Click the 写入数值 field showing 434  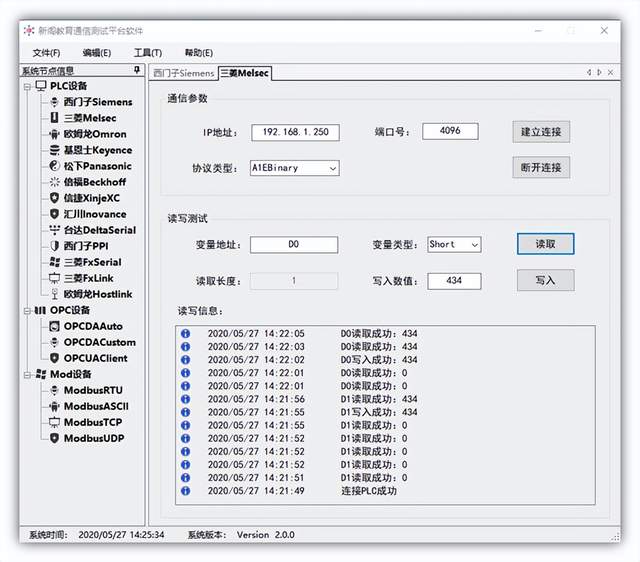tap(454, 281)
